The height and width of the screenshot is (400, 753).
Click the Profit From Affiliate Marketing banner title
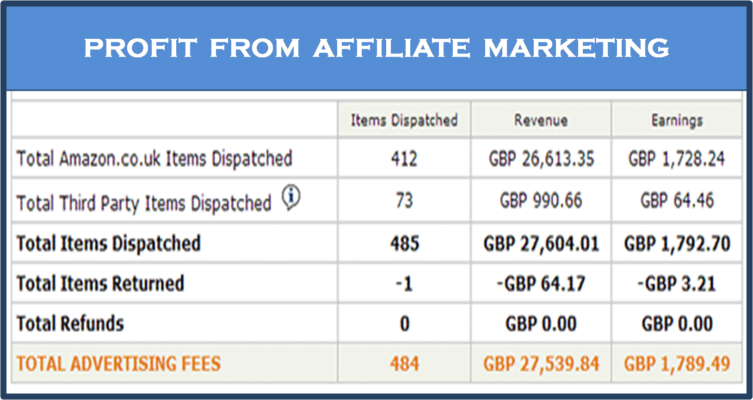coord(376,46)
